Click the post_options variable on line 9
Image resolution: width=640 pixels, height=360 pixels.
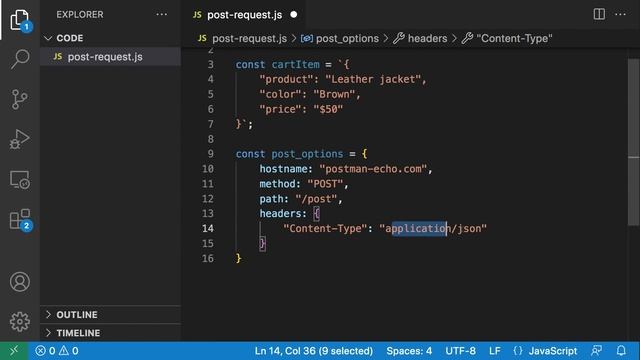click(x=307, y=154)
